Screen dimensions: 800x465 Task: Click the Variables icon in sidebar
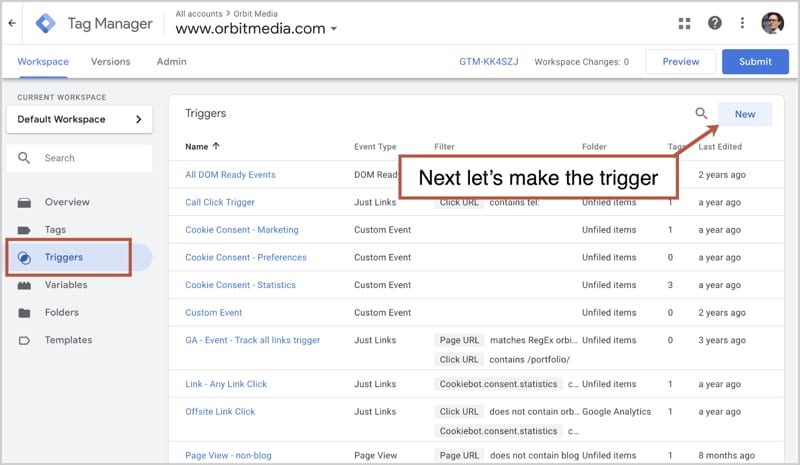pos(24,285)
